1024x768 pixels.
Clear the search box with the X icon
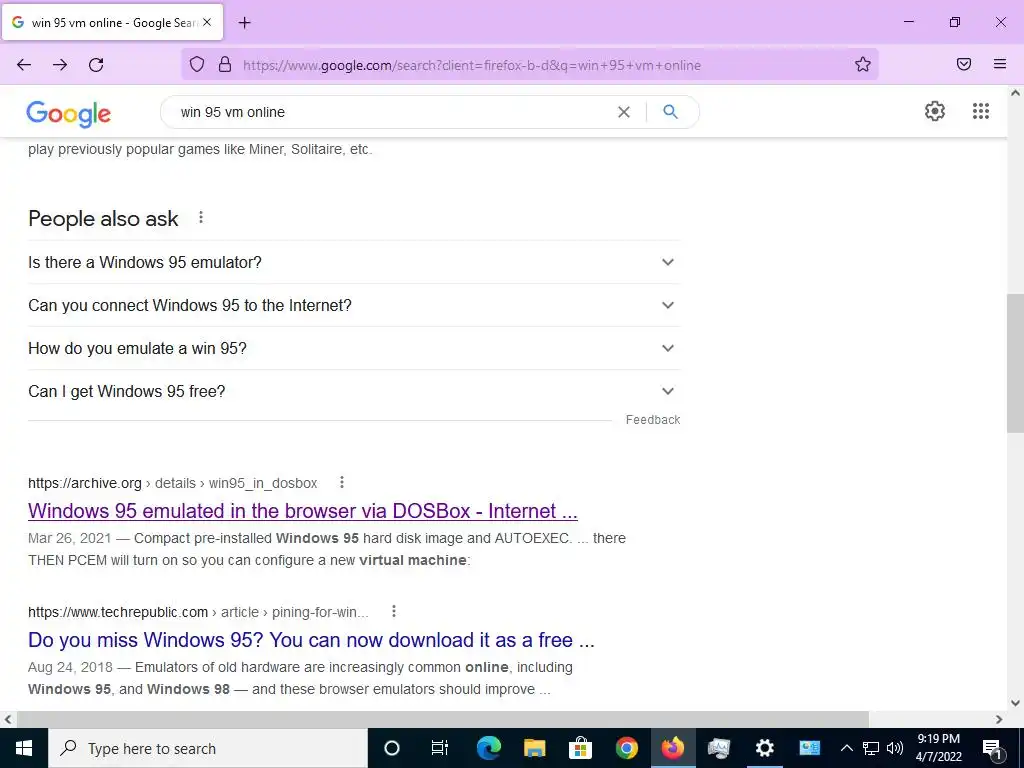click(x=624, y=112)
